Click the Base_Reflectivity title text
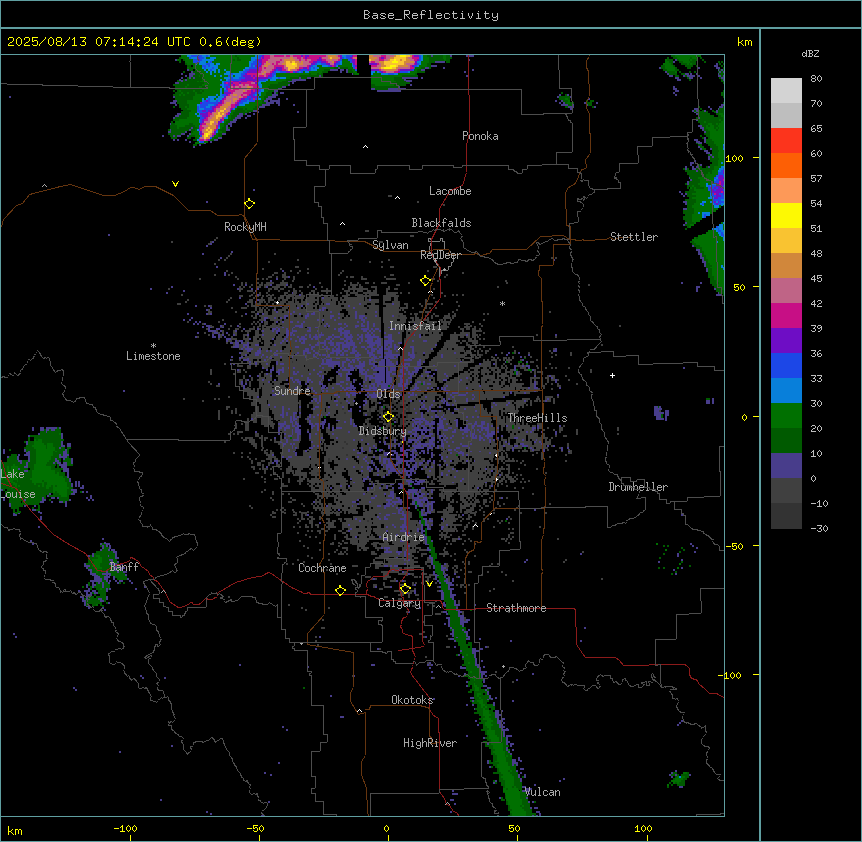The image size is (862, 842). pyautogui.click(x=431, y=15)
